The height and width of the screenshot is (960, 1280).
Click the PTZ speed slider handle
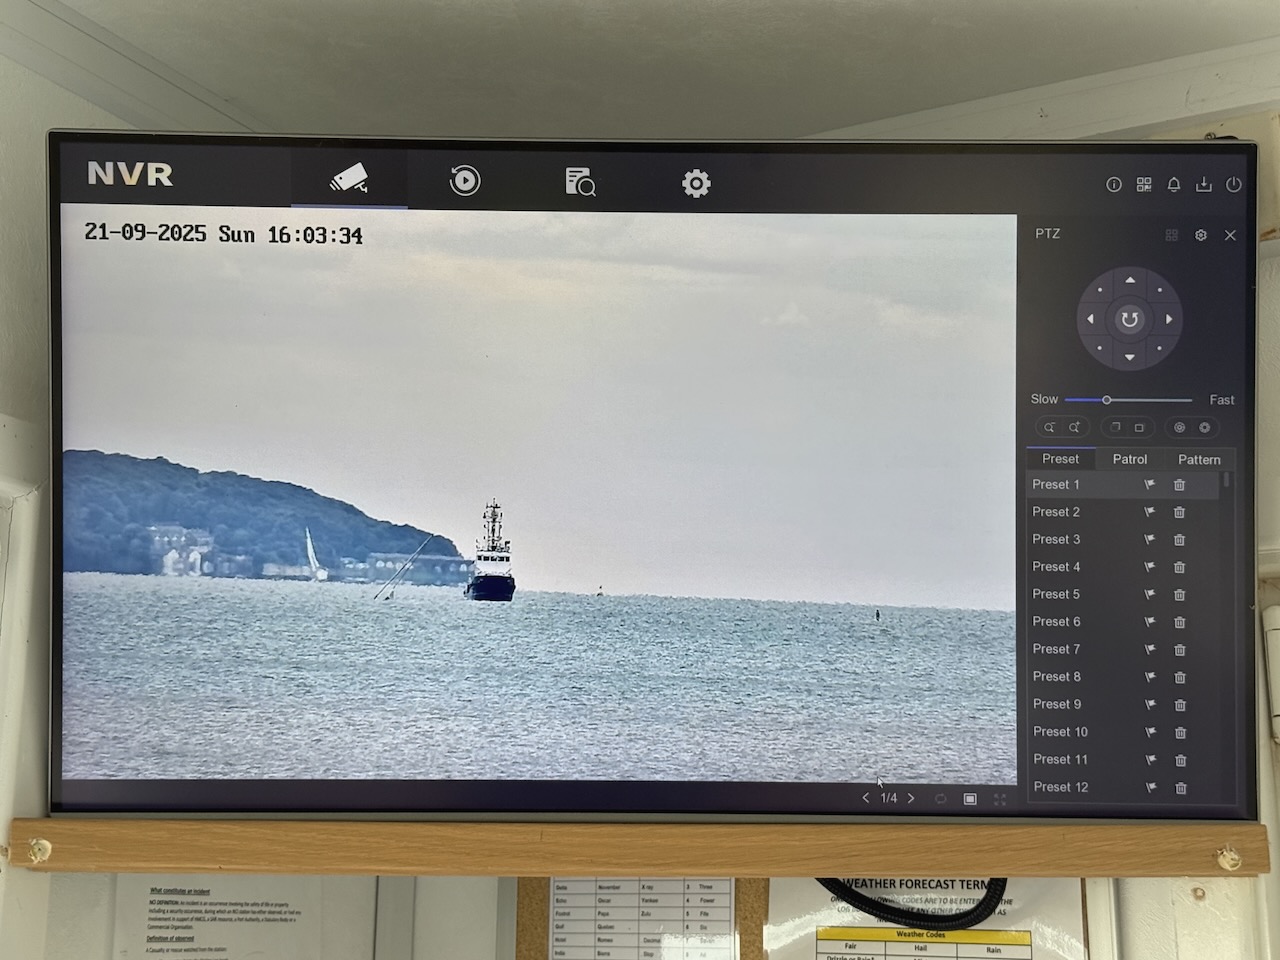point(1107,400)
